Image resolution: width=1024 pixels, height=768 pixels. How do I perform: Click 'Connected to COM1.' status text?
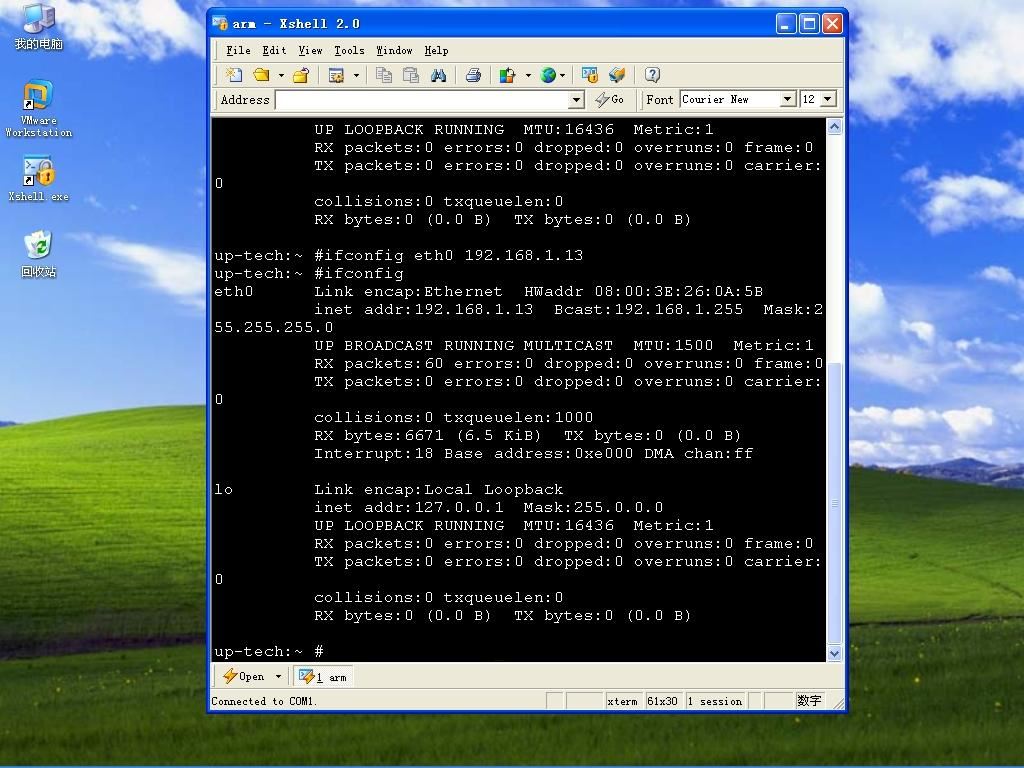(264, 701)
